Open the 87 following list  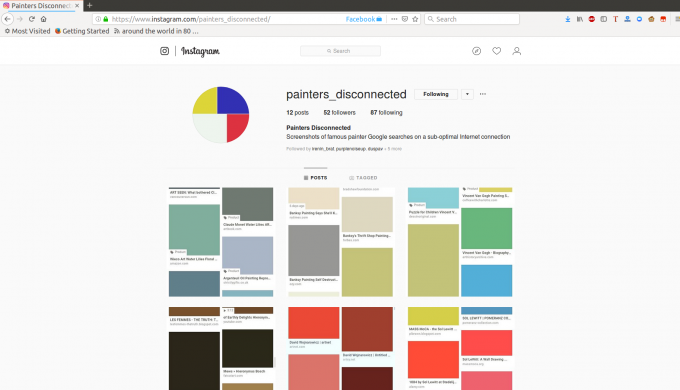(386, 113)
